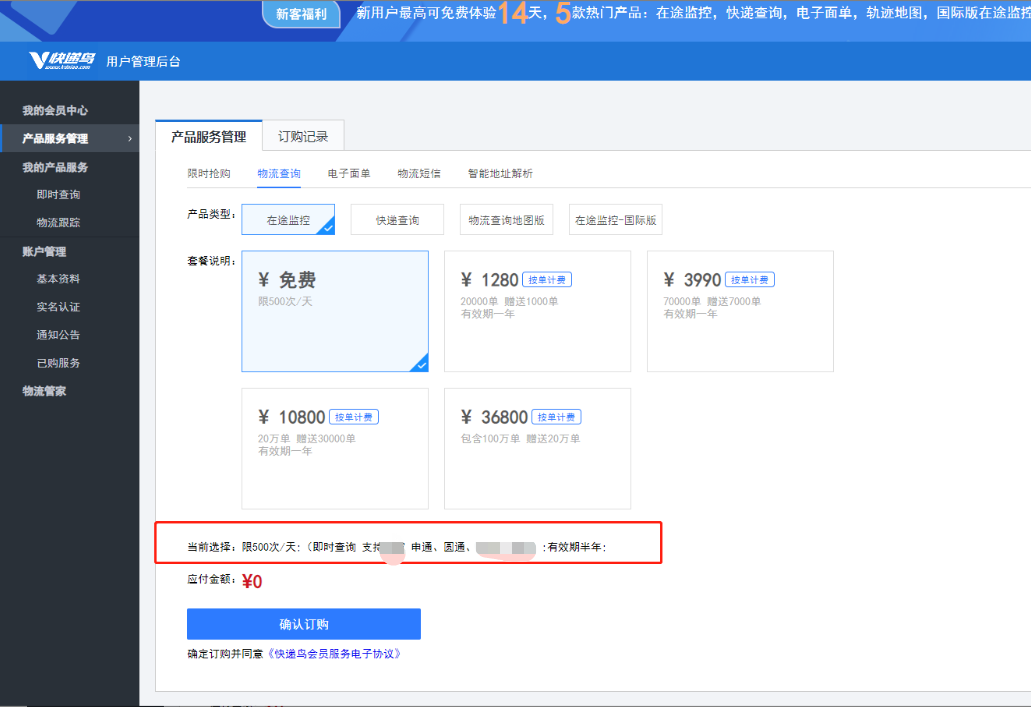Click the 20000单 赠送1000单 description
The image size is (1031, 707).
pyautogui.click(x=509, y=301)
